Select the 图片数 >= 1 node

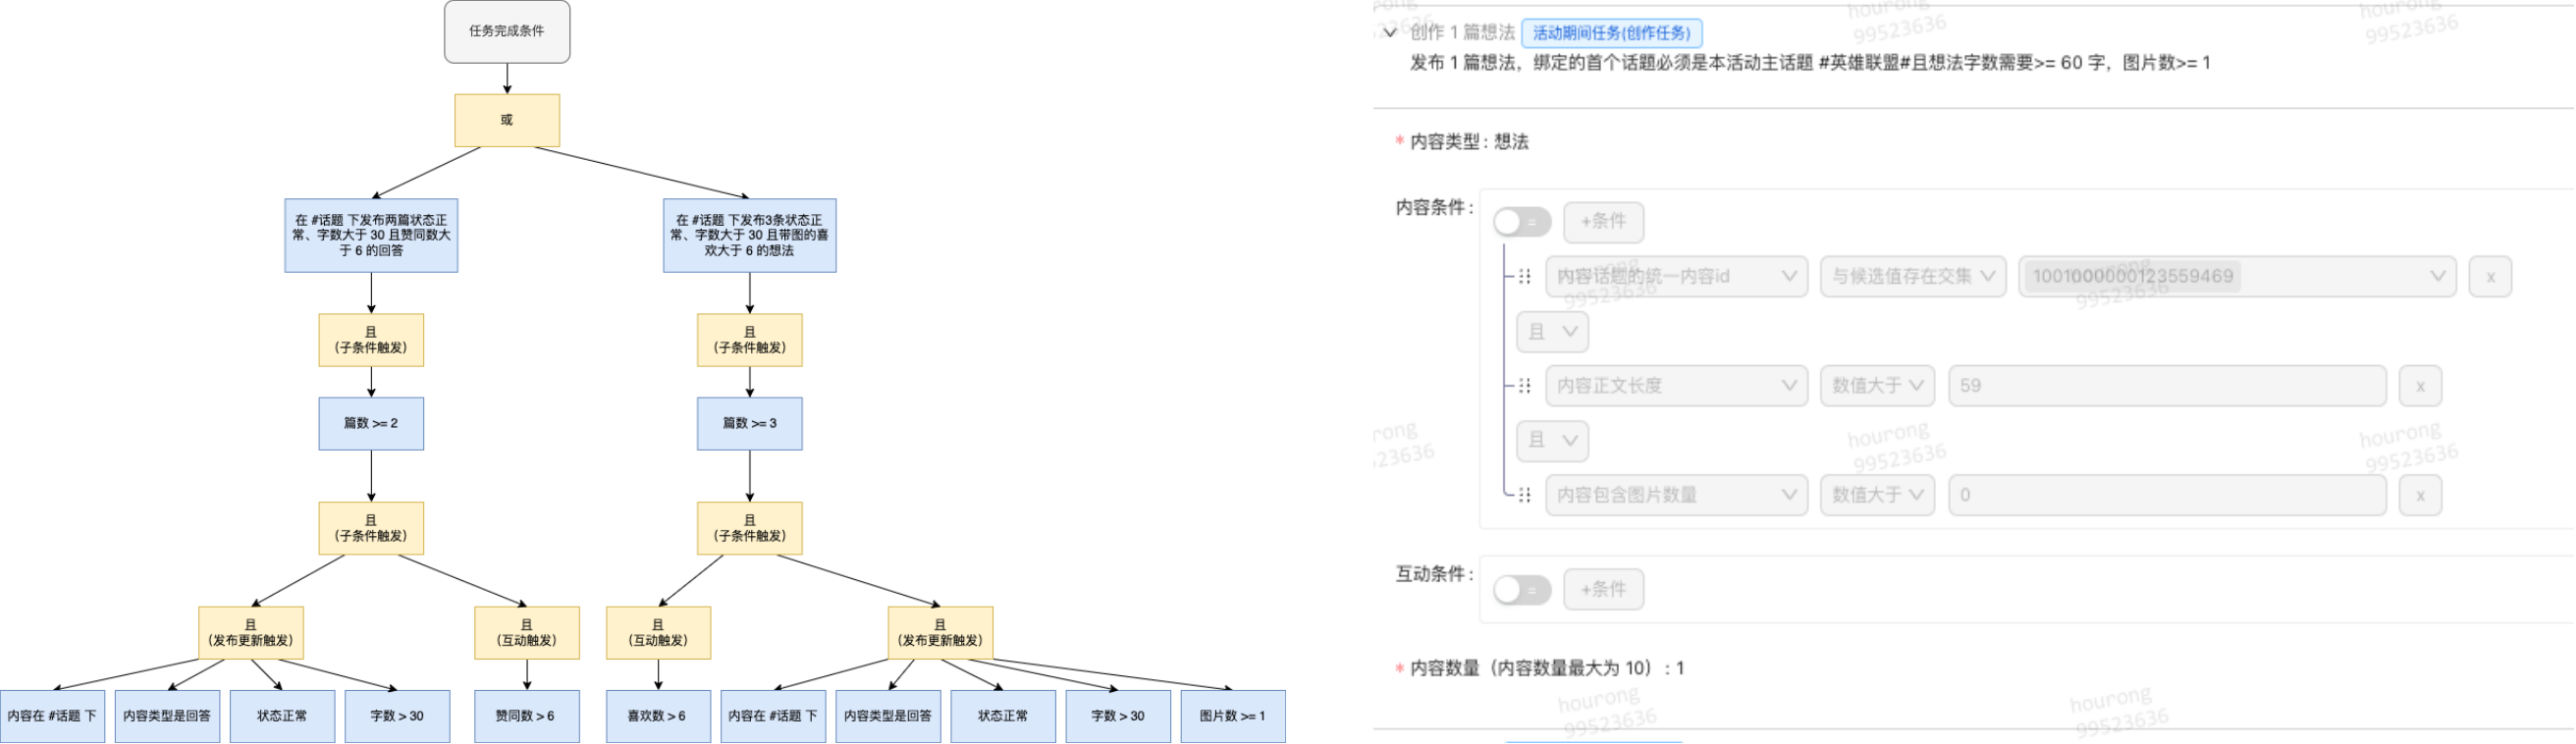(x=1233, y=717)
